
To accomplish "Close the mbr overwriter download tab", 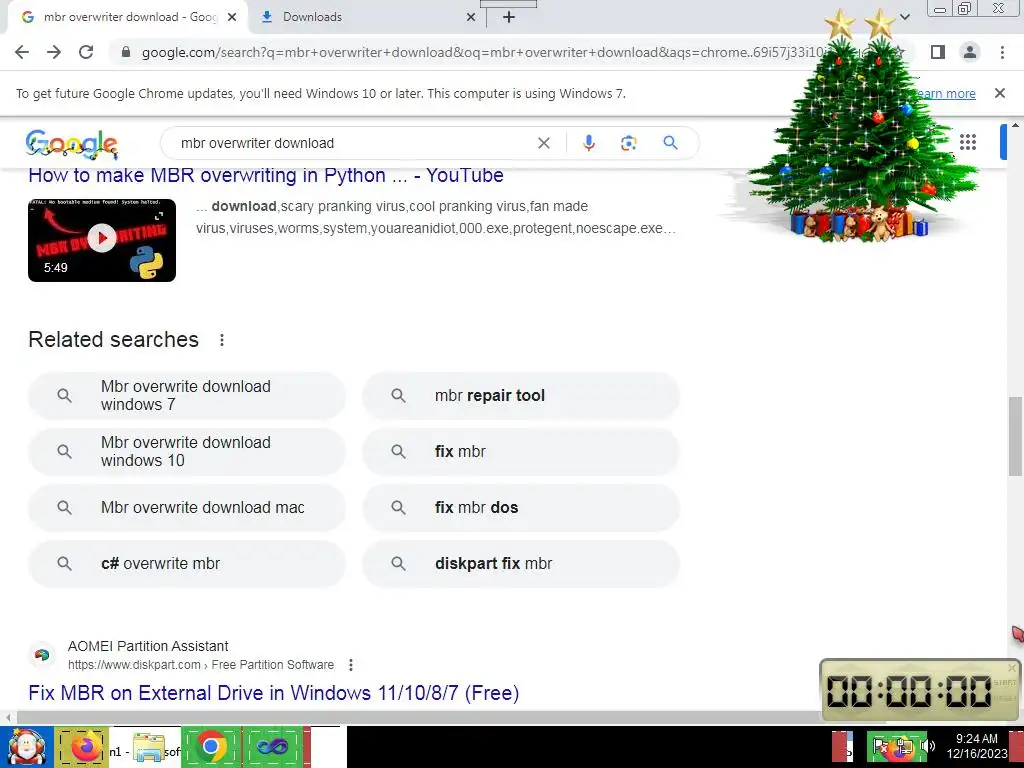I will [232, 18].
